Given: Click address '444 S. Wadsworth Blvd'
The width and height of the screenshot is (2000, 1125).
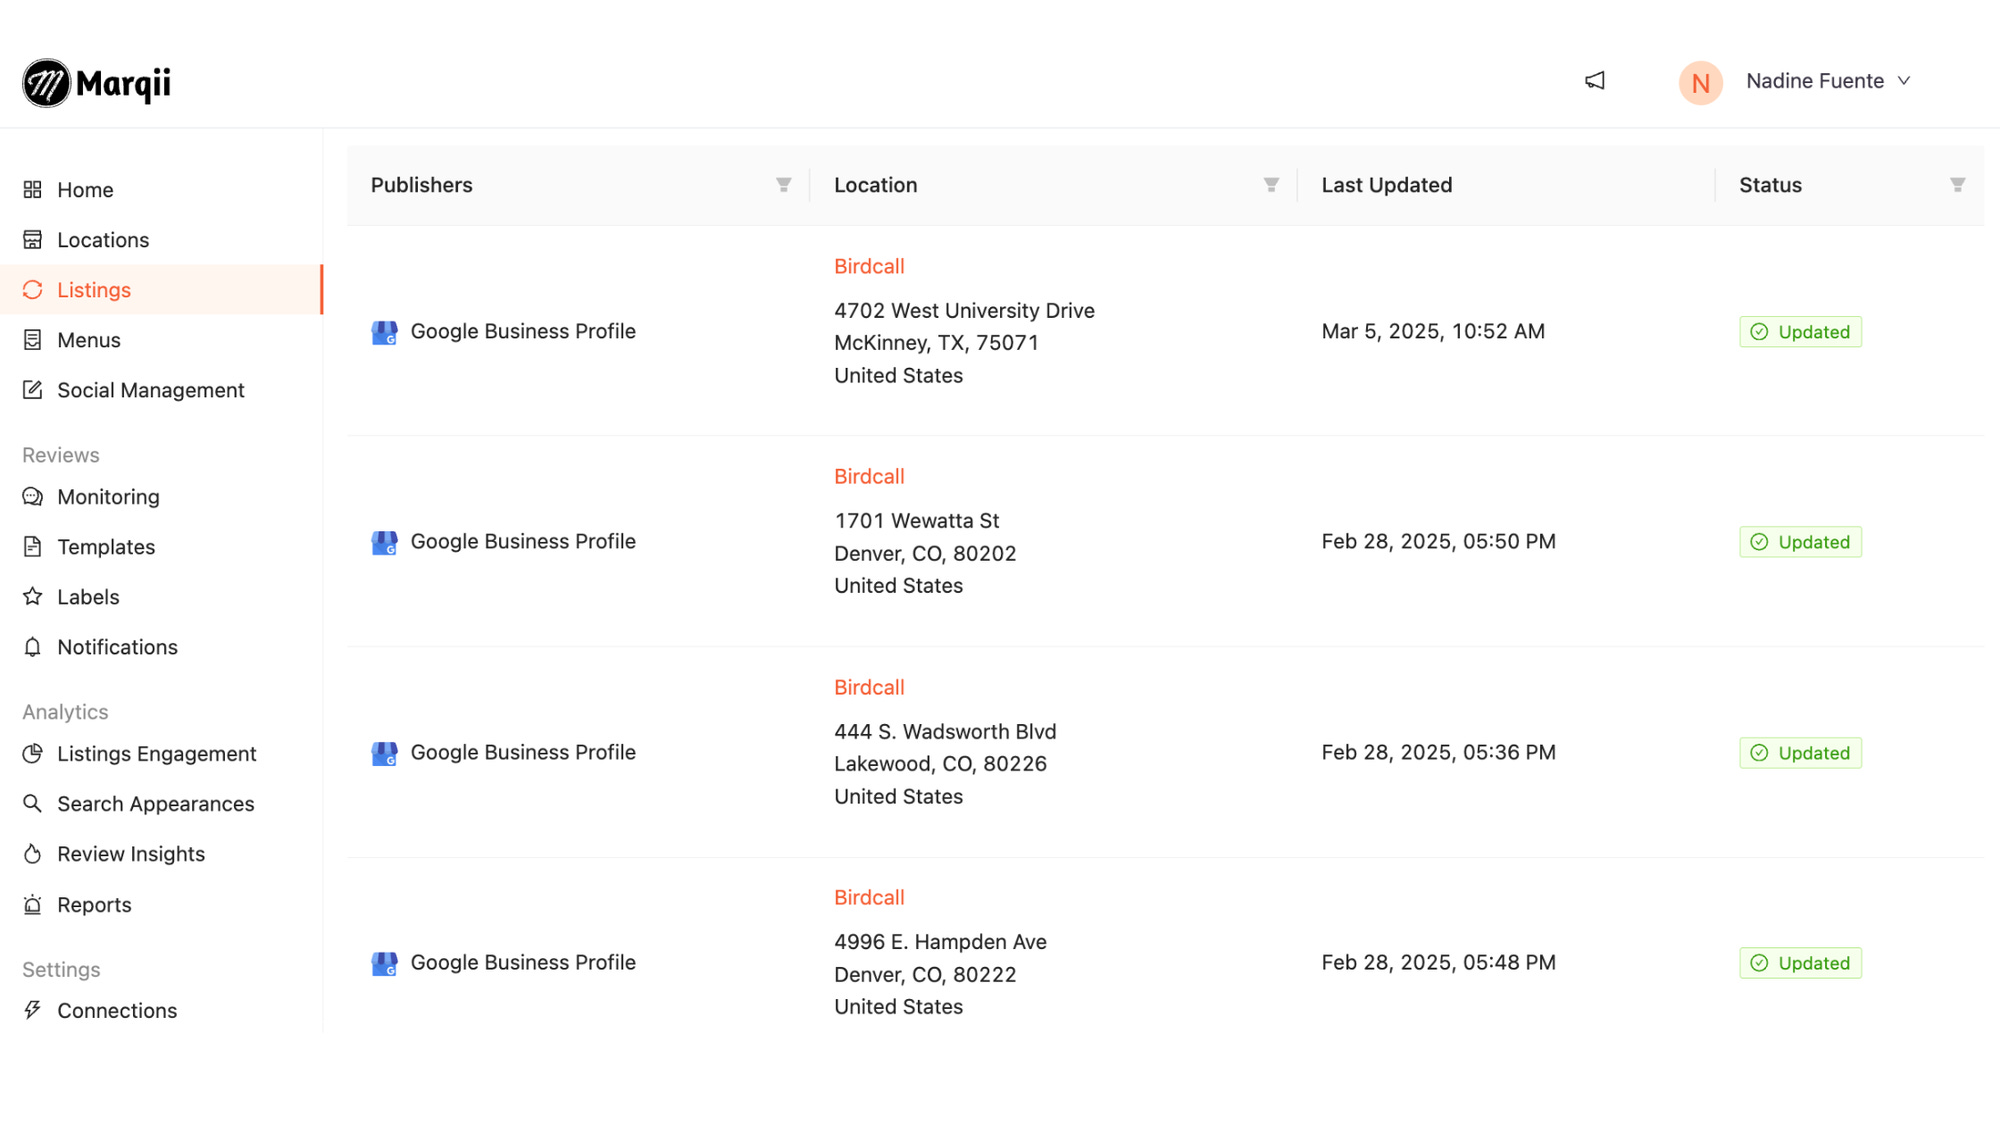Looking at the screenshot, I should coord(945,732).
